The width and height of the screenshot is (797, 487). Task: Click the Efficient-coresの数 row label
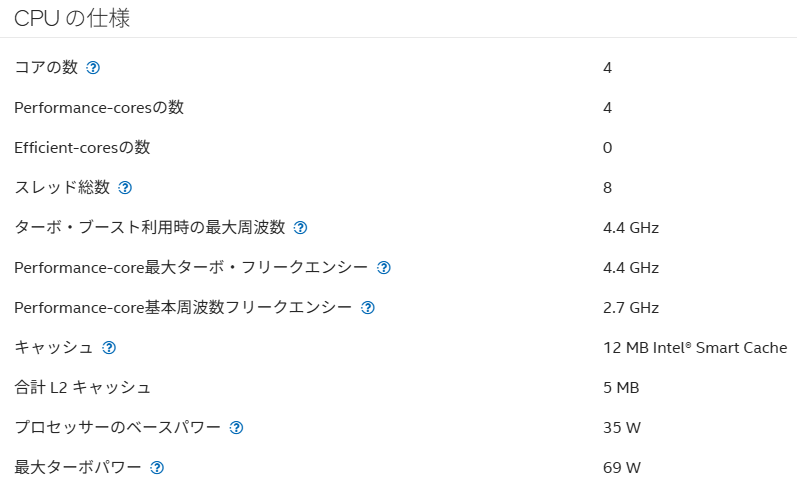tap(82, 147)
